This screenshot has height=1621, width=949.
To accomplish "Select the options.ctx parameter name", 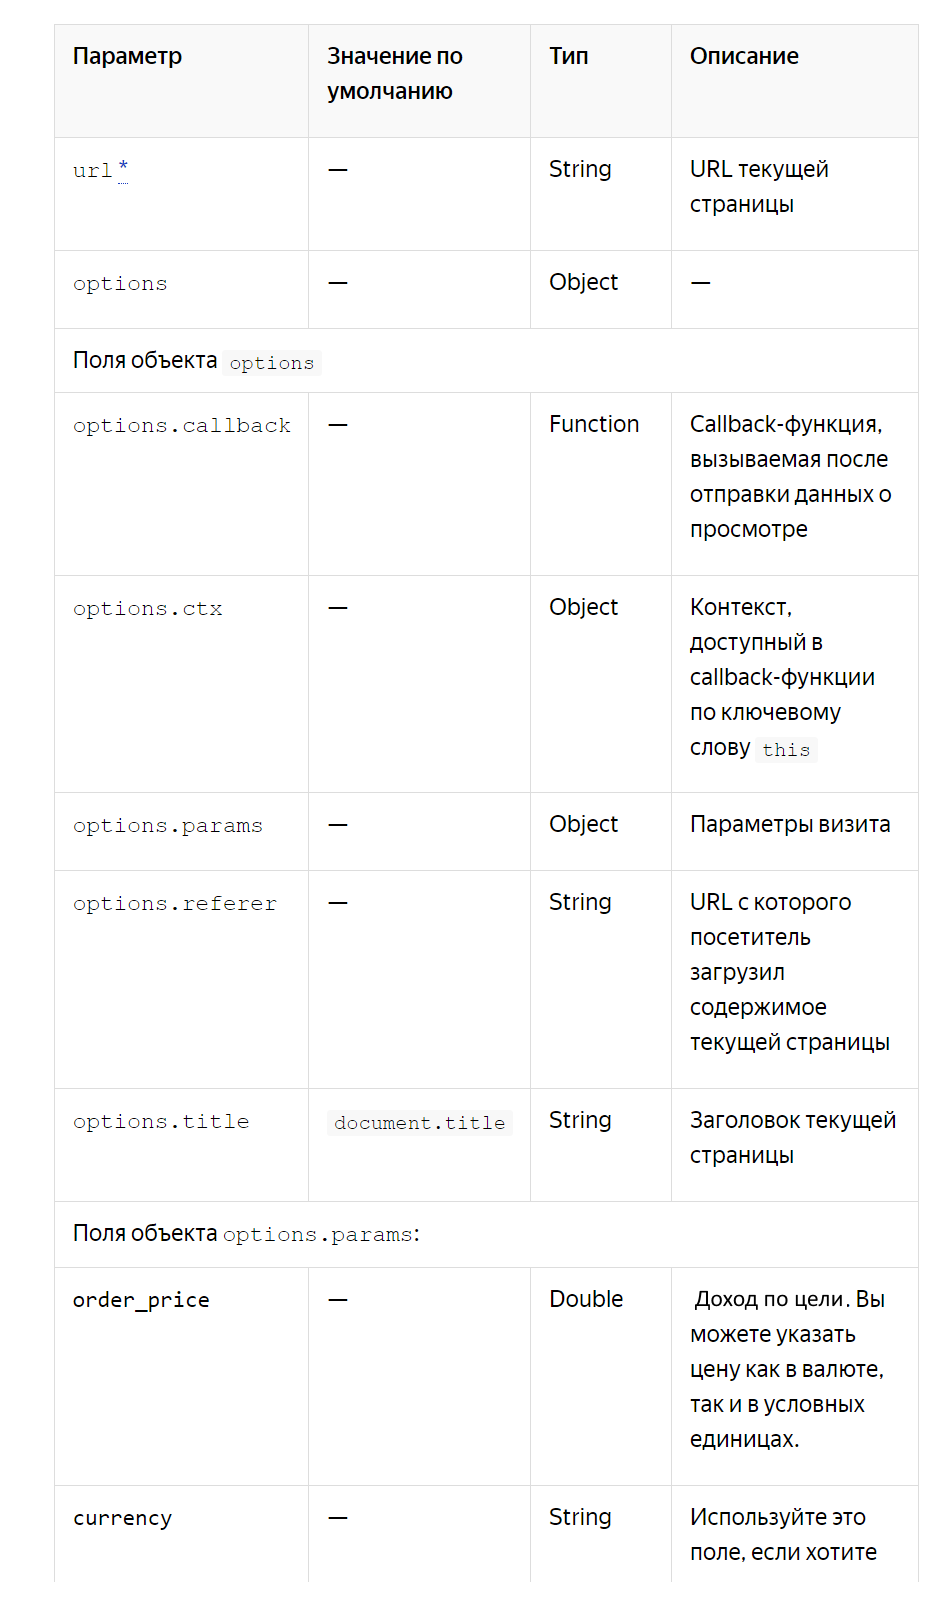I will coord(147,609).
